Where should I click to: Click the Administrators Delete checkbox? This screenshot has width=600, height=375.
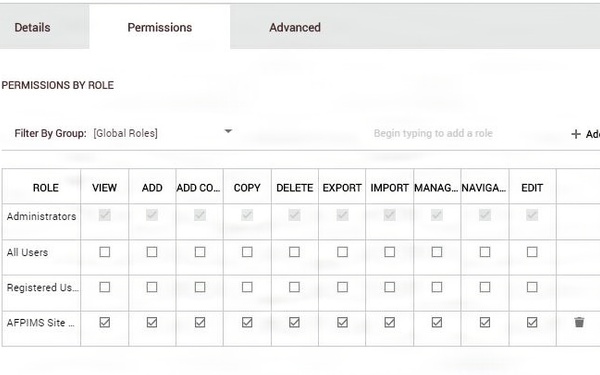(x=294, y=215)
